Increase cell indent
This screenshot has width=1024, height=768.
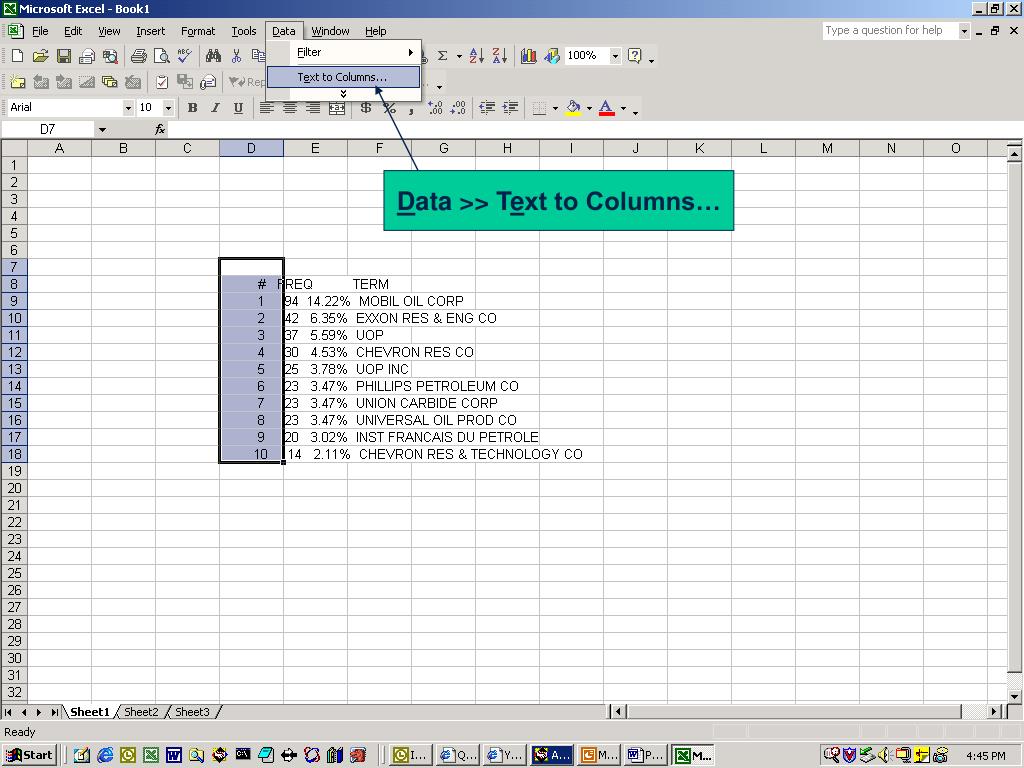[510, 108]
